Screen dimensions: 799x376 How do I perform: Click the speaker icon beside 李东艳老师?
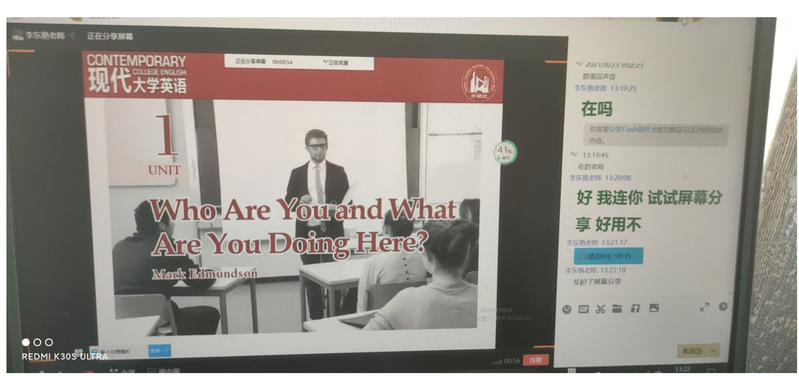71,35
